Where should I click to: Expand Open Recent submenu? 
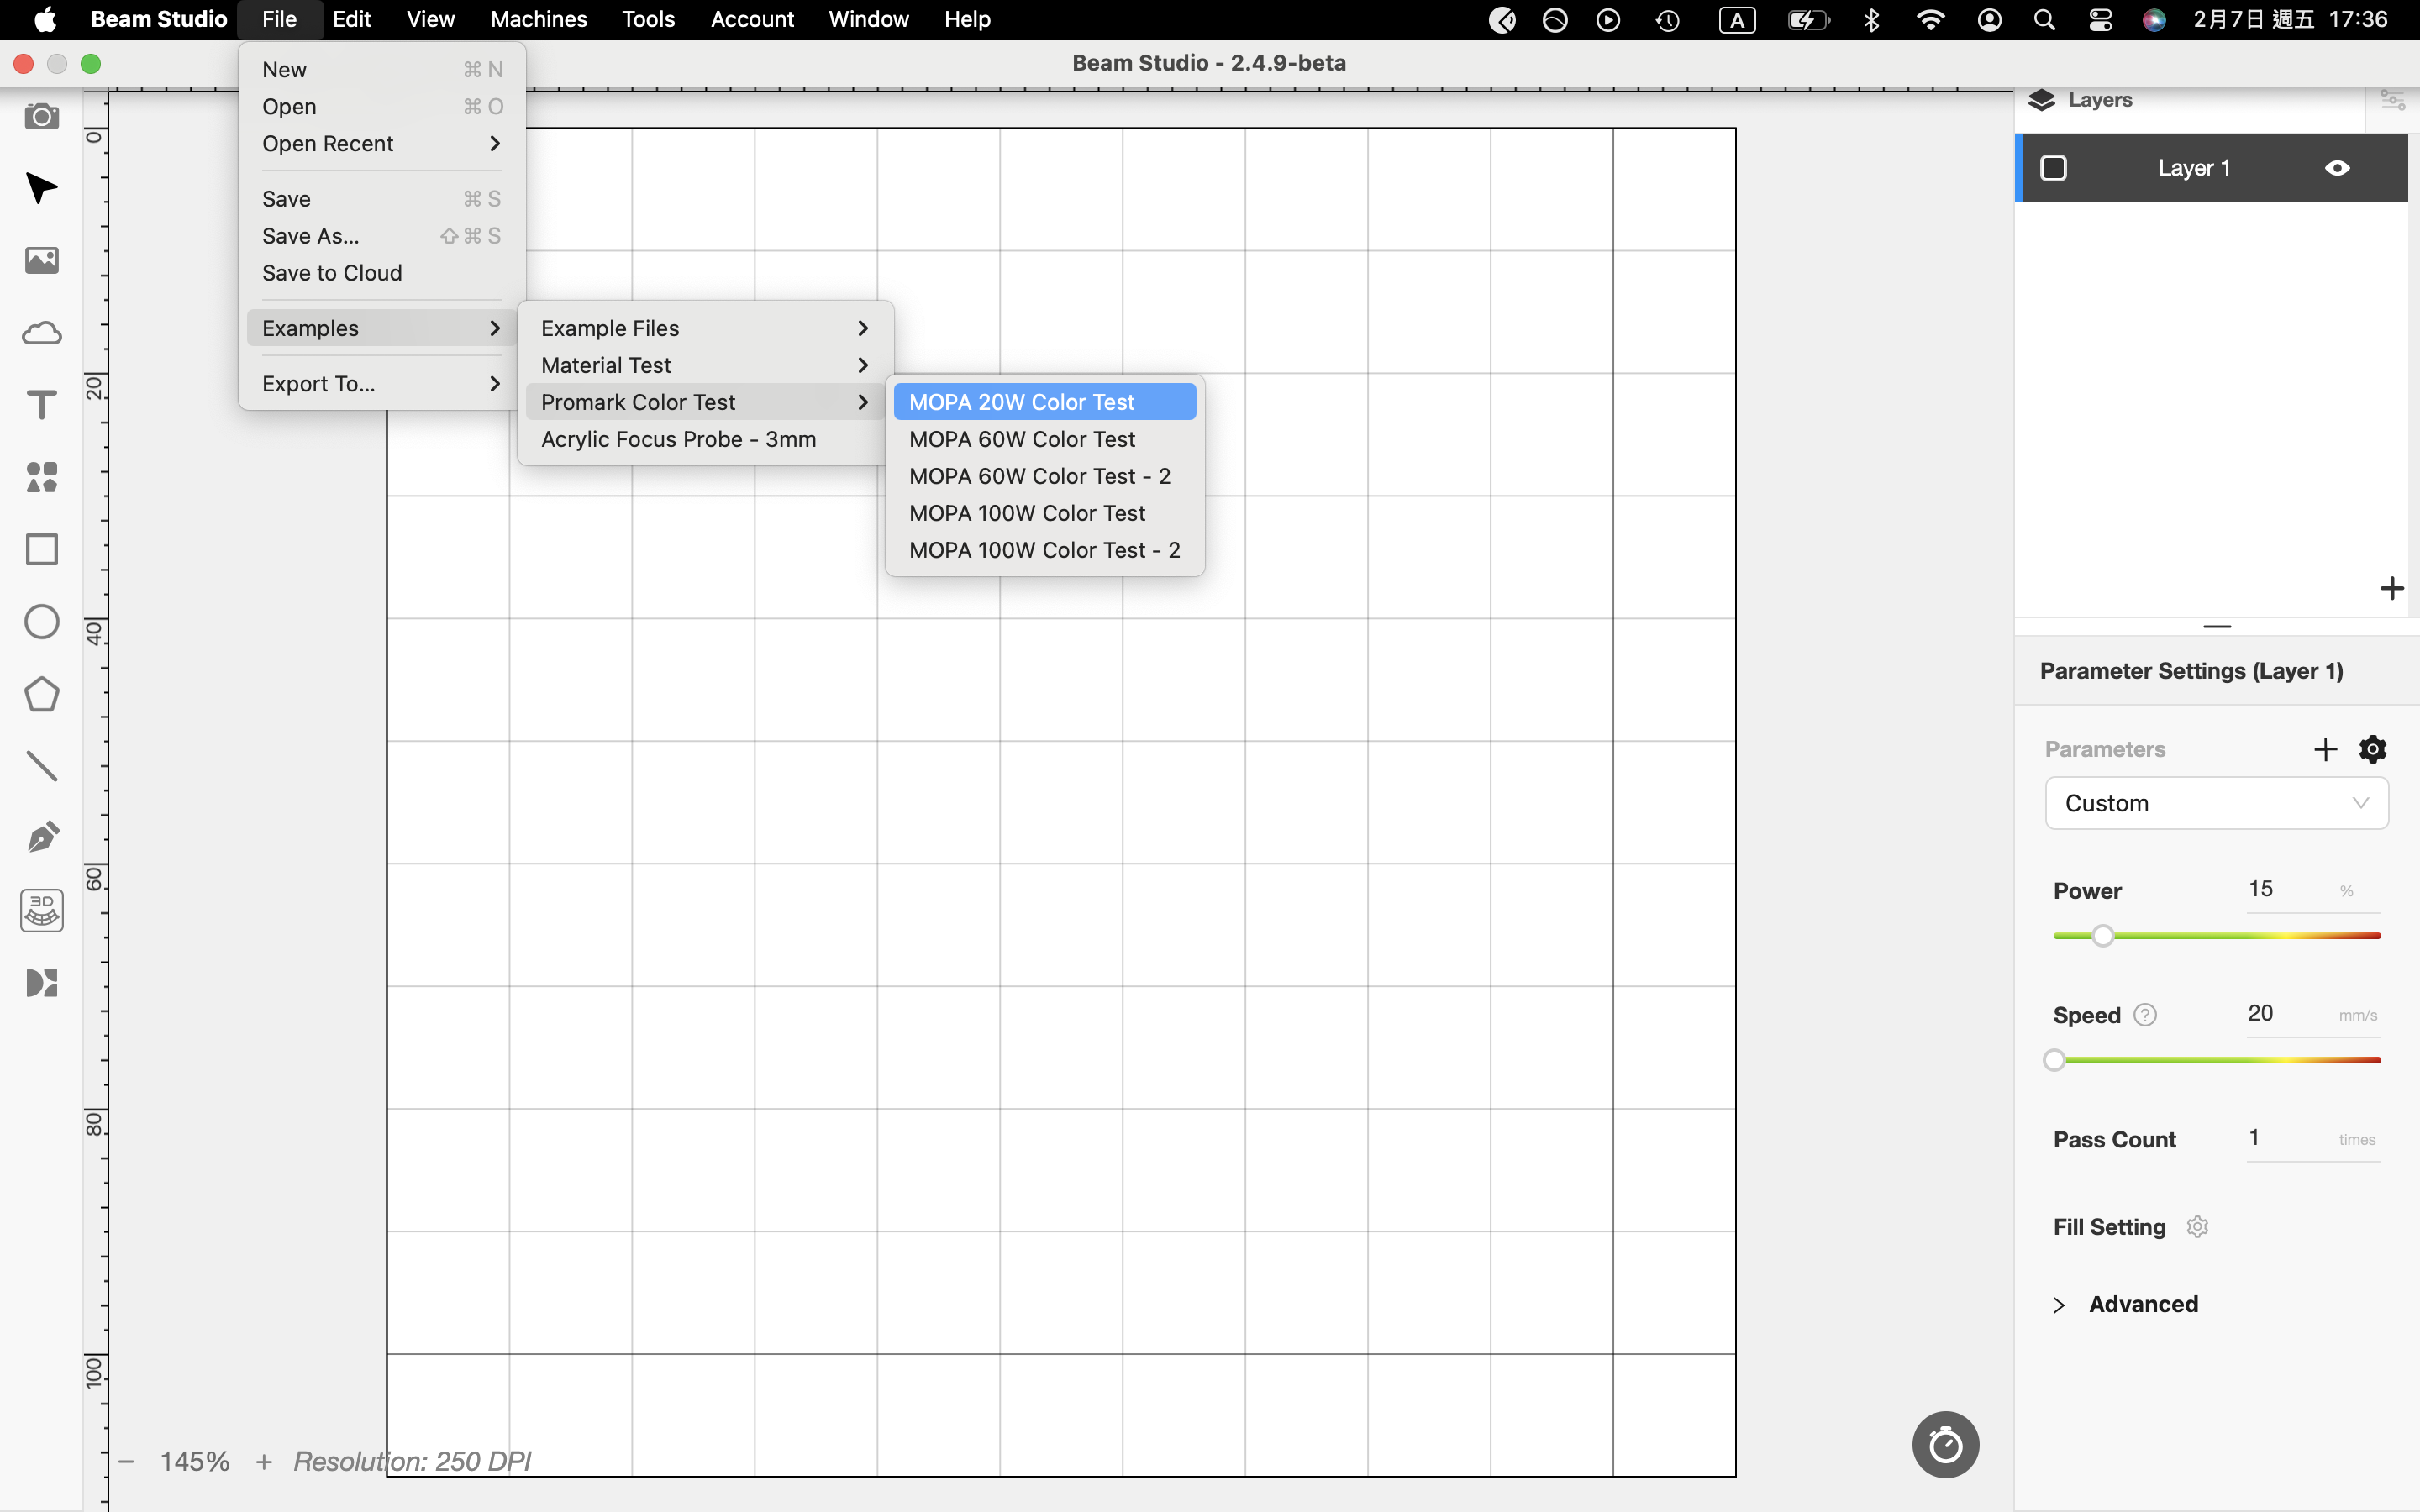(x=381, y=144)
